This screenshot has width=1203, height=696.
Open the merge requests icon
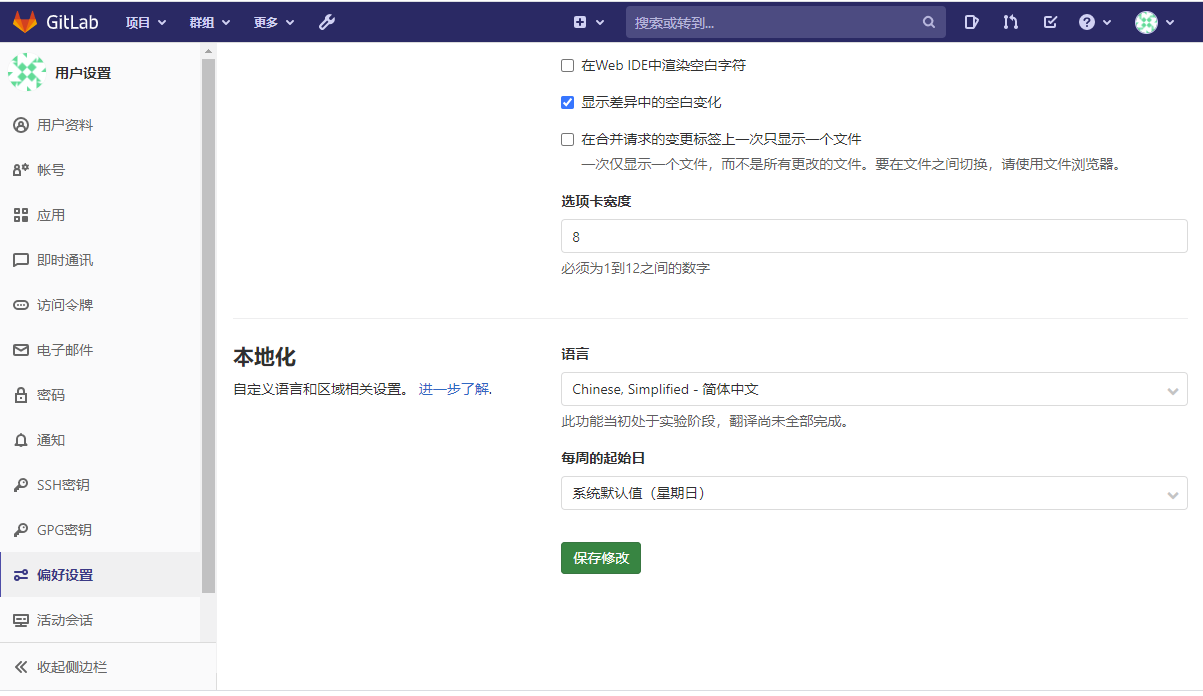click(x=1011, y=22)
